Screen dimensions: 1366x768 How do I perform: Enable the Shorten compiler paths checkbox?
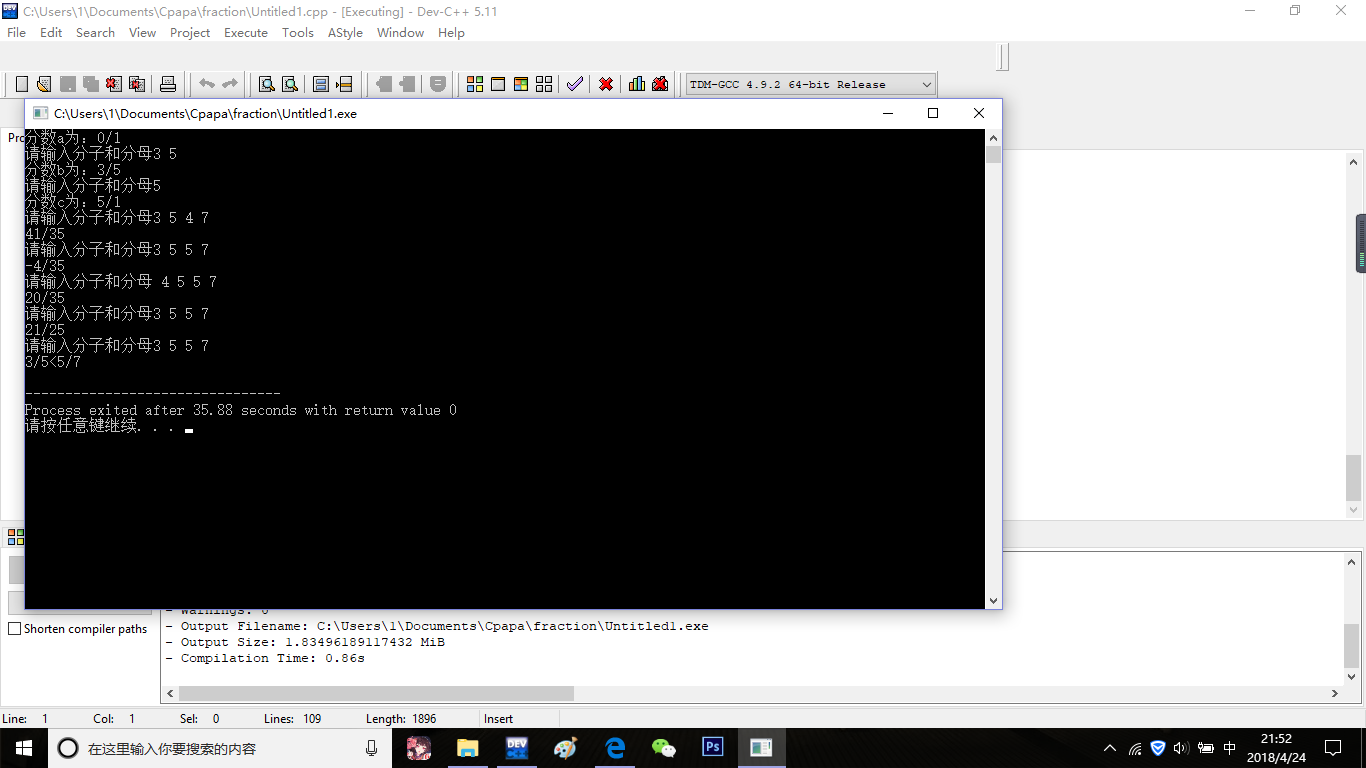click(15, 629)
